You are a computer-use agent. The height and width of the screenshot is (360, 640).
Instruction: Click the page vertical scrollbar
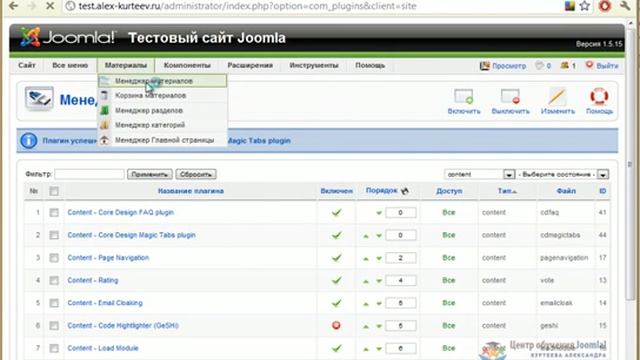coord(629,163)
